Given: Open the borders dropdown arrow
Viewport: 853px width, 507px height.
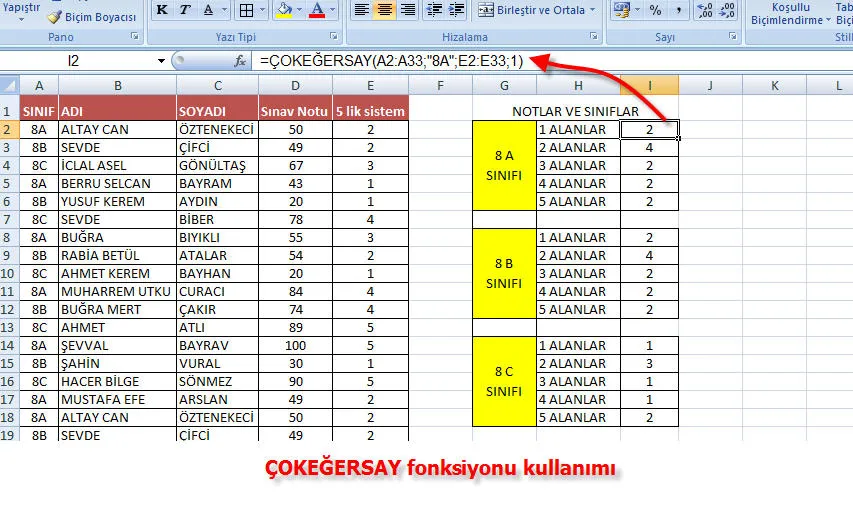Looking at the screenshot, I should point(264,11).
